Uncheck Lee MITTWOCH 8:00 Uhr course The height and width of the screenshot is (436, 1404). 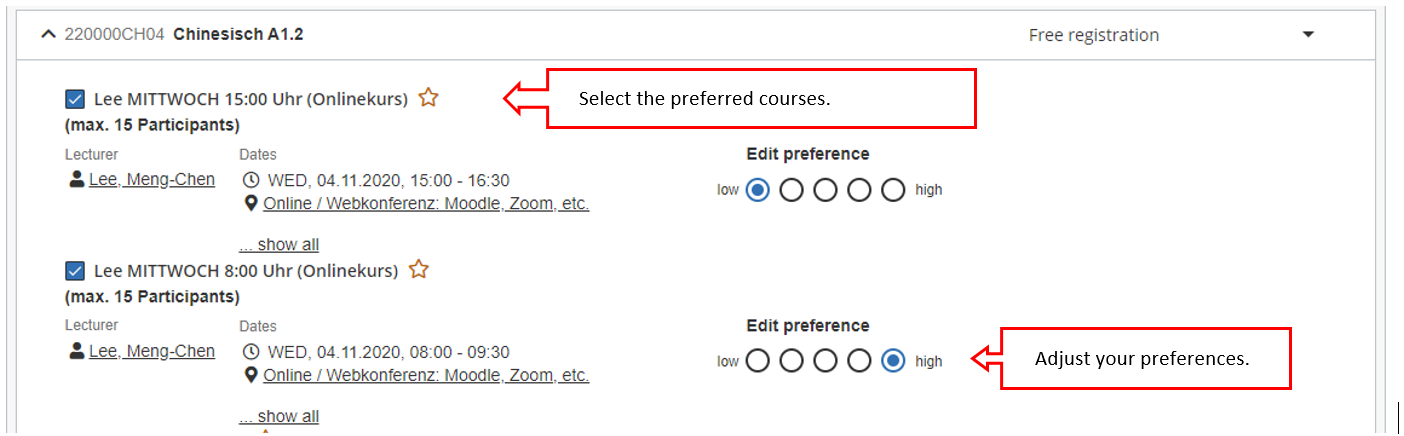coord(74,271)
